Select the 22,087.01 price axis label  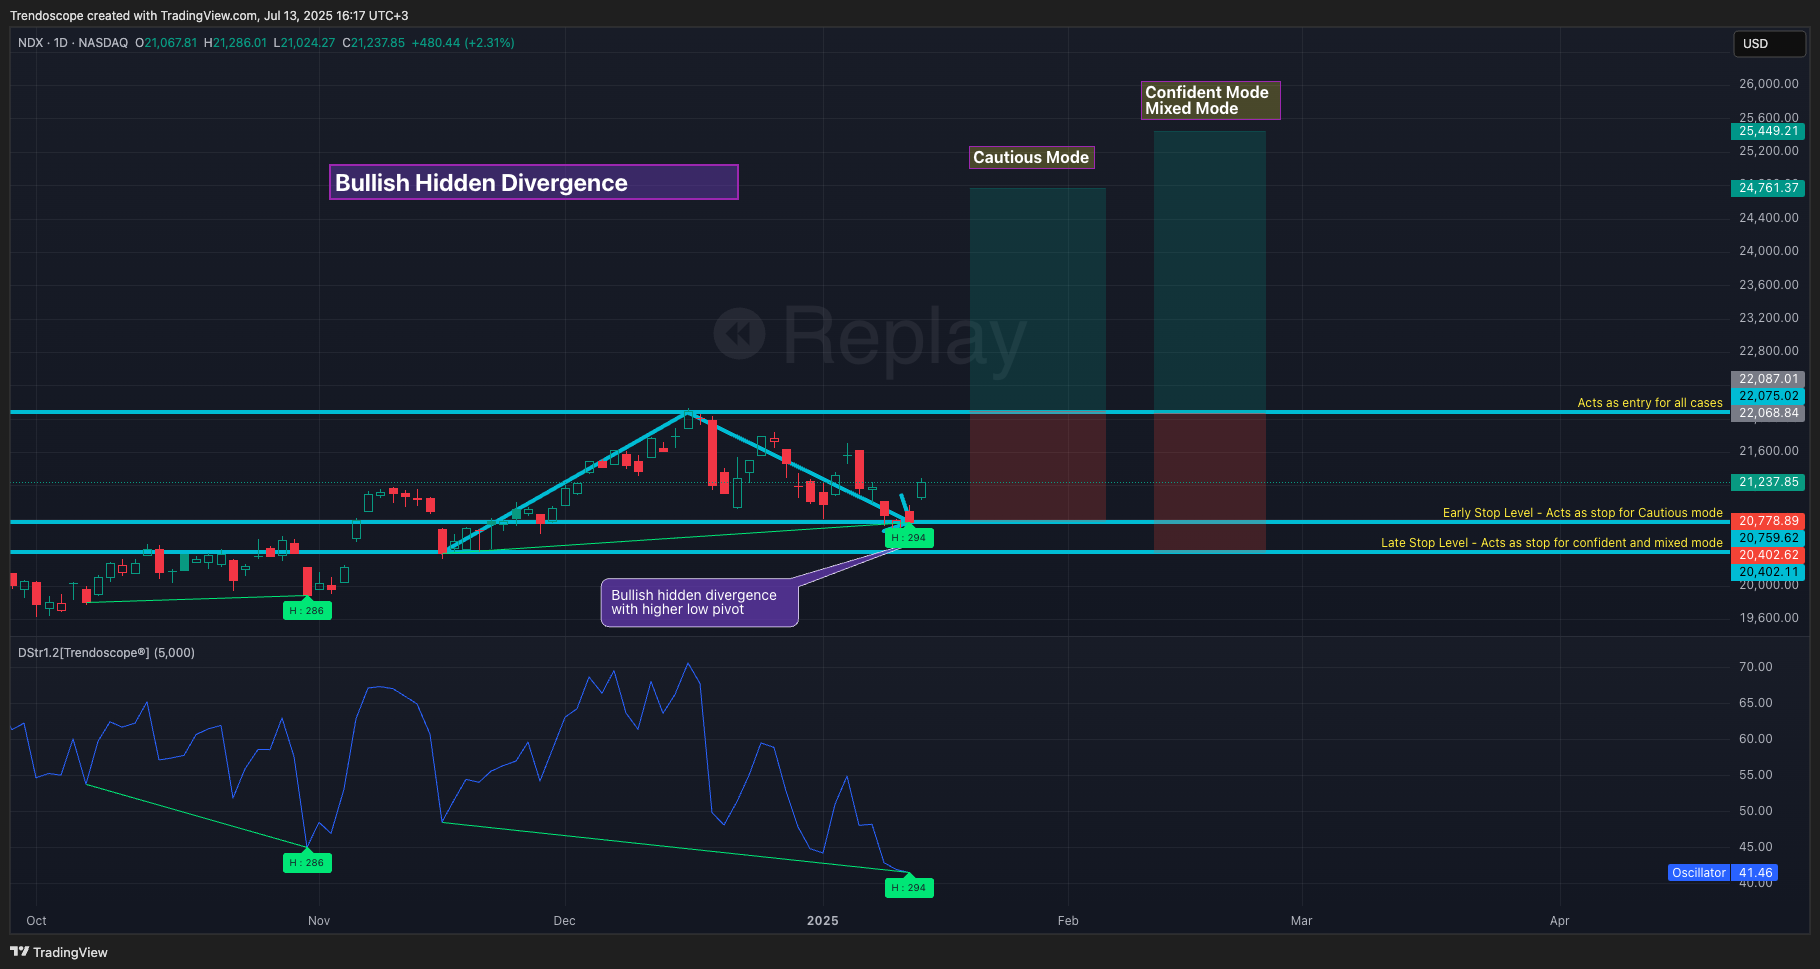(x=1768, y=379)
